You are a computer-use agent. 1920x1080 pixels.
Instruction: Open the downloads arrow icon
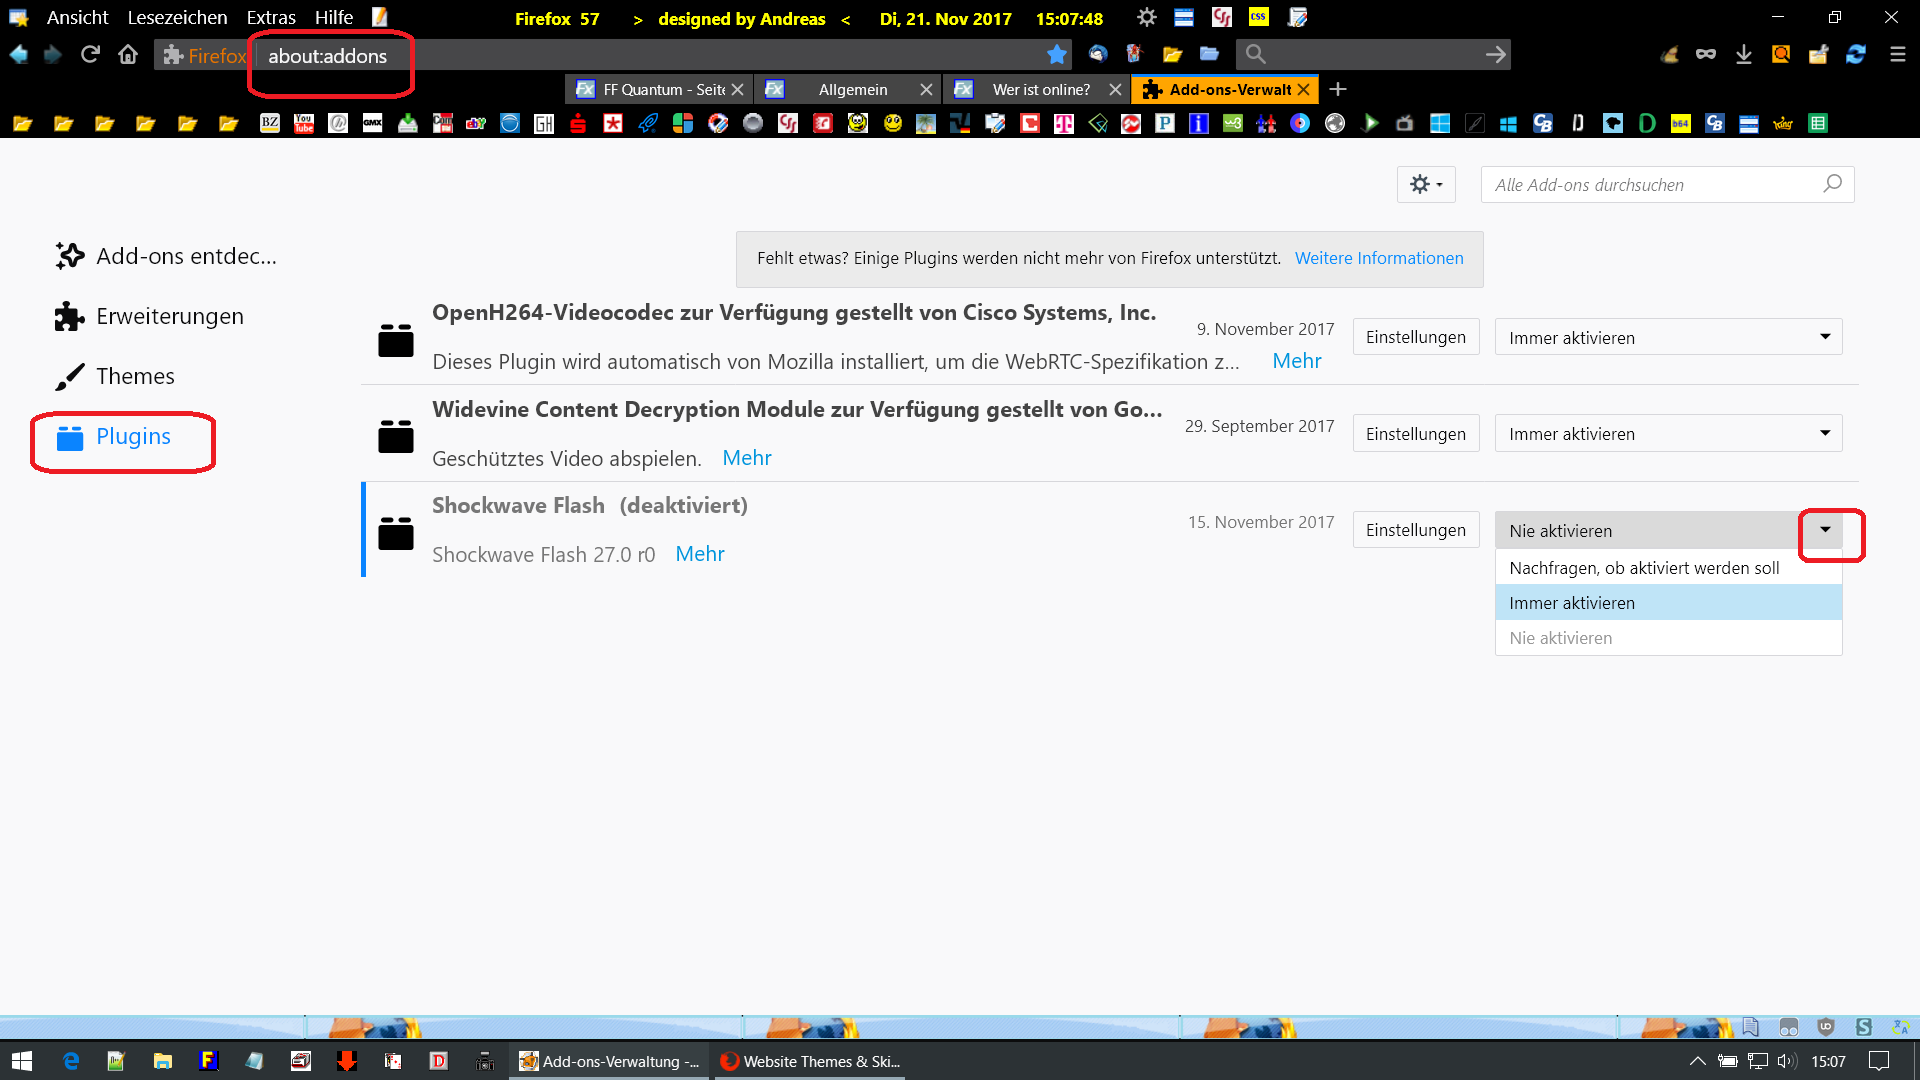pos(1743,54)
